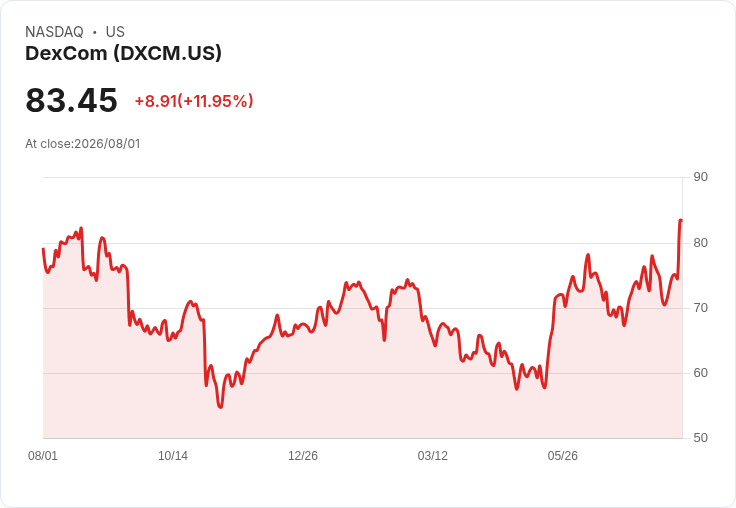Click the 12/26 date axis label
Screen dimensions: 736x508
(x=303, y=456)
